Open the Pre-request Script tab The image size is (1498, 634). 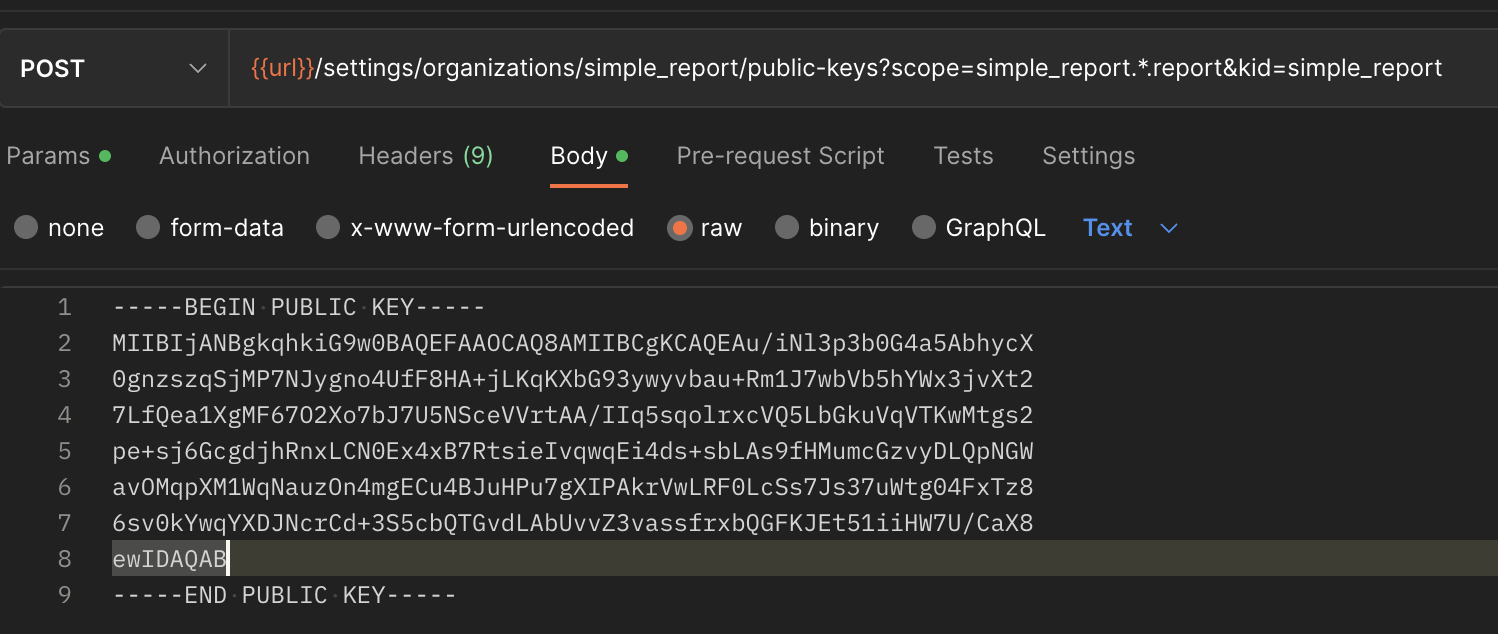click(x=780, y=155)
